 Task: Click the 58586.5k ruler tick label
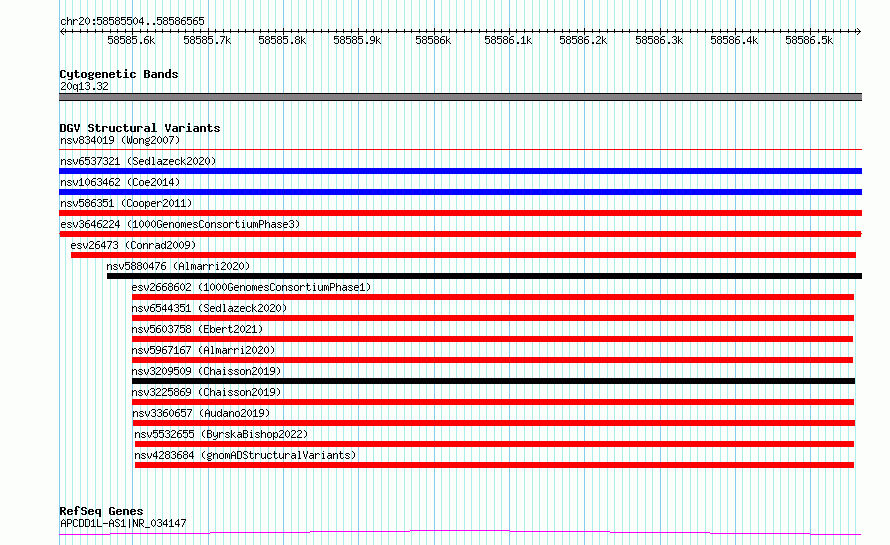pos(809,40)
